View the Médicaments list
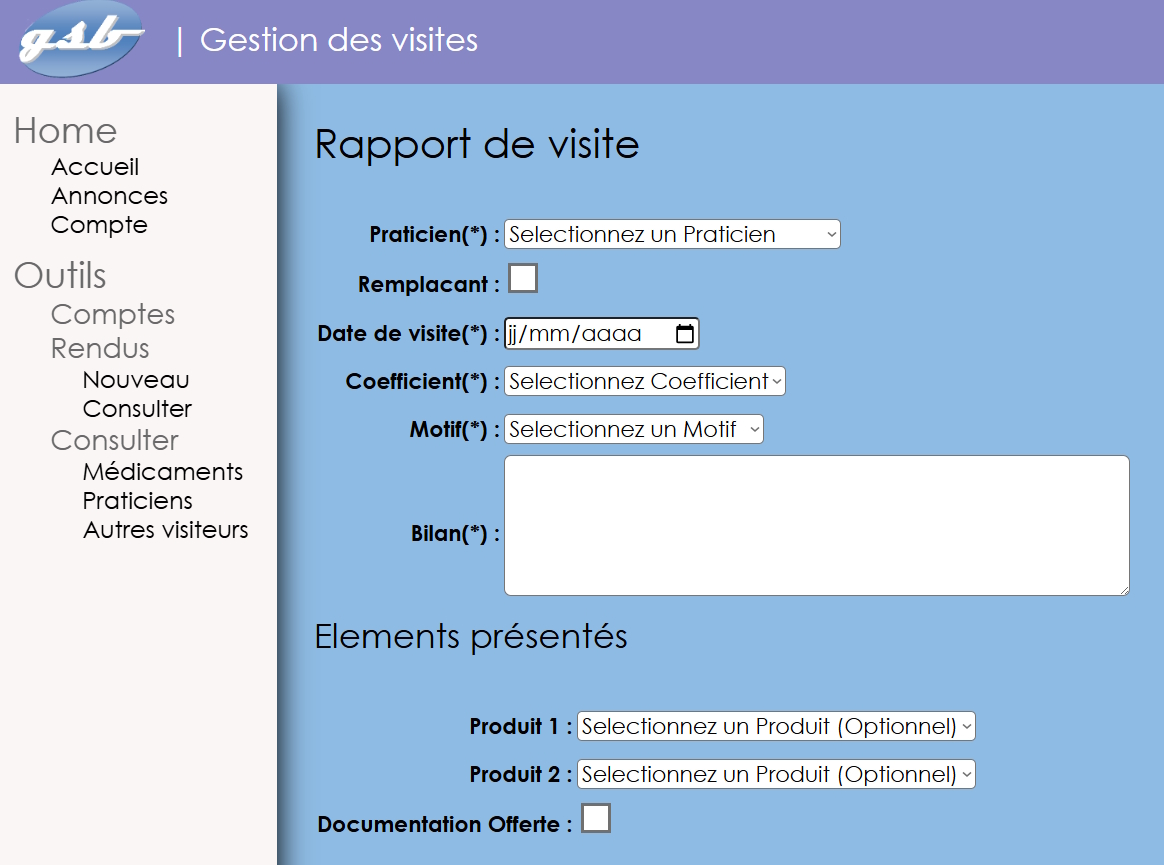Screen dimensions: 1164x865 (163, 472)
